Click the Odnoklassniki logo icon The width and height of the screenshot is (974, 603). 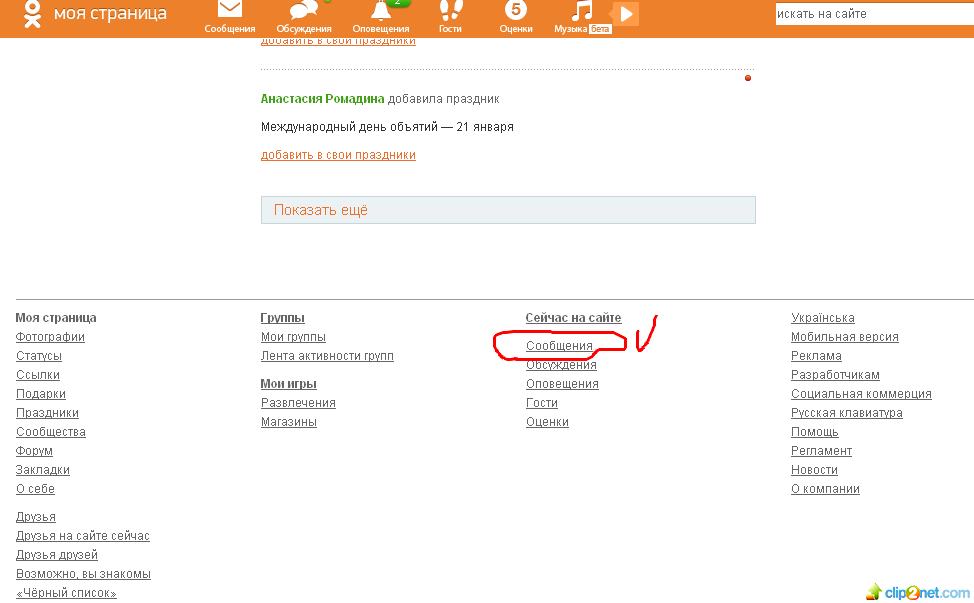[32, 14]
